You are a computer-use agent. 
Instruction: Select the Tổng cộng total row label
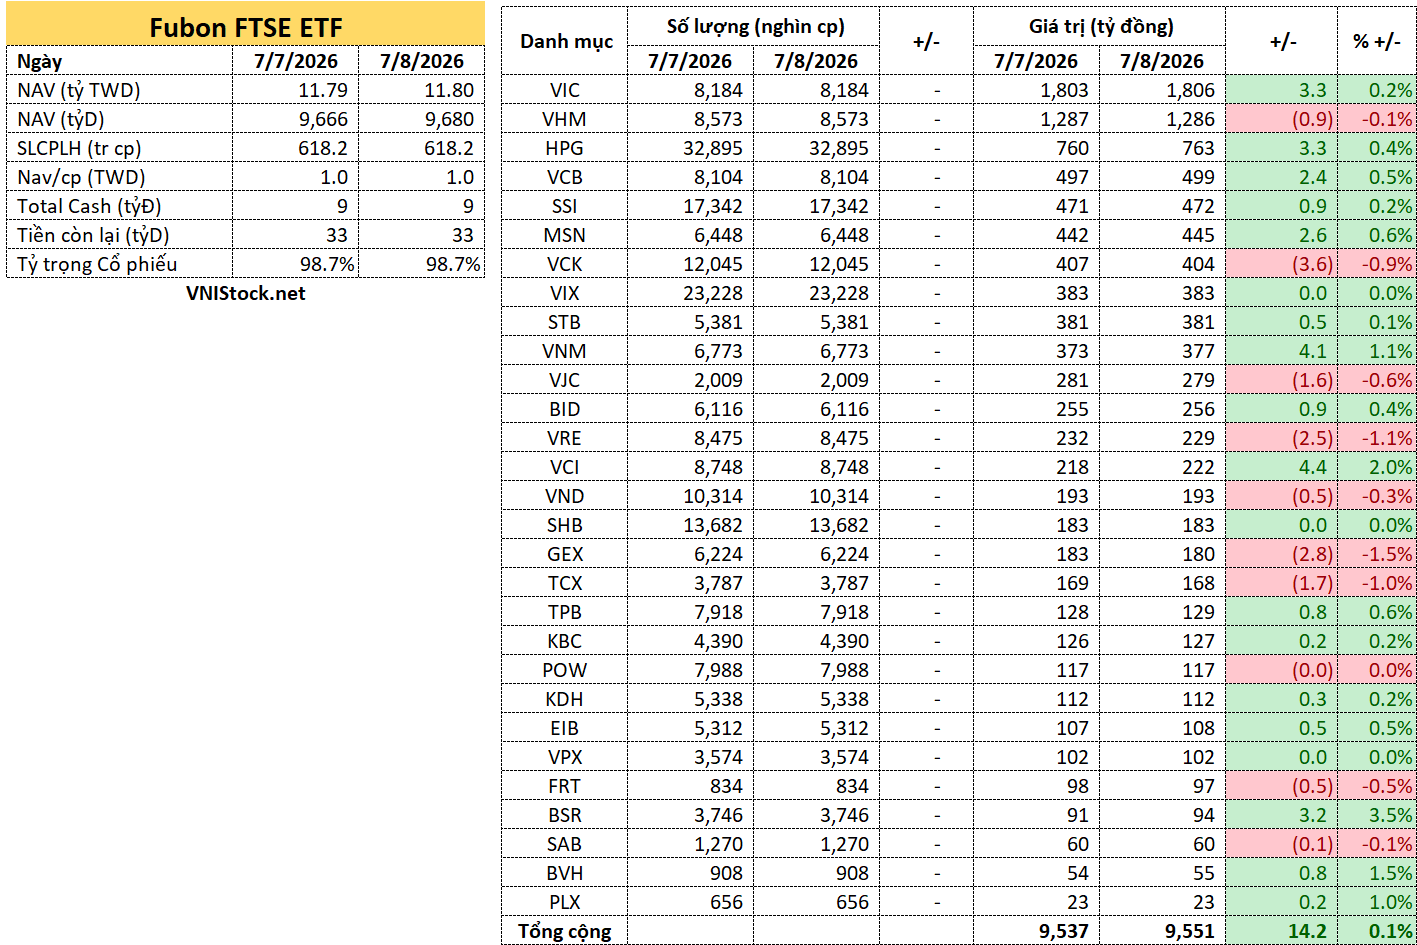coord(565,931)
